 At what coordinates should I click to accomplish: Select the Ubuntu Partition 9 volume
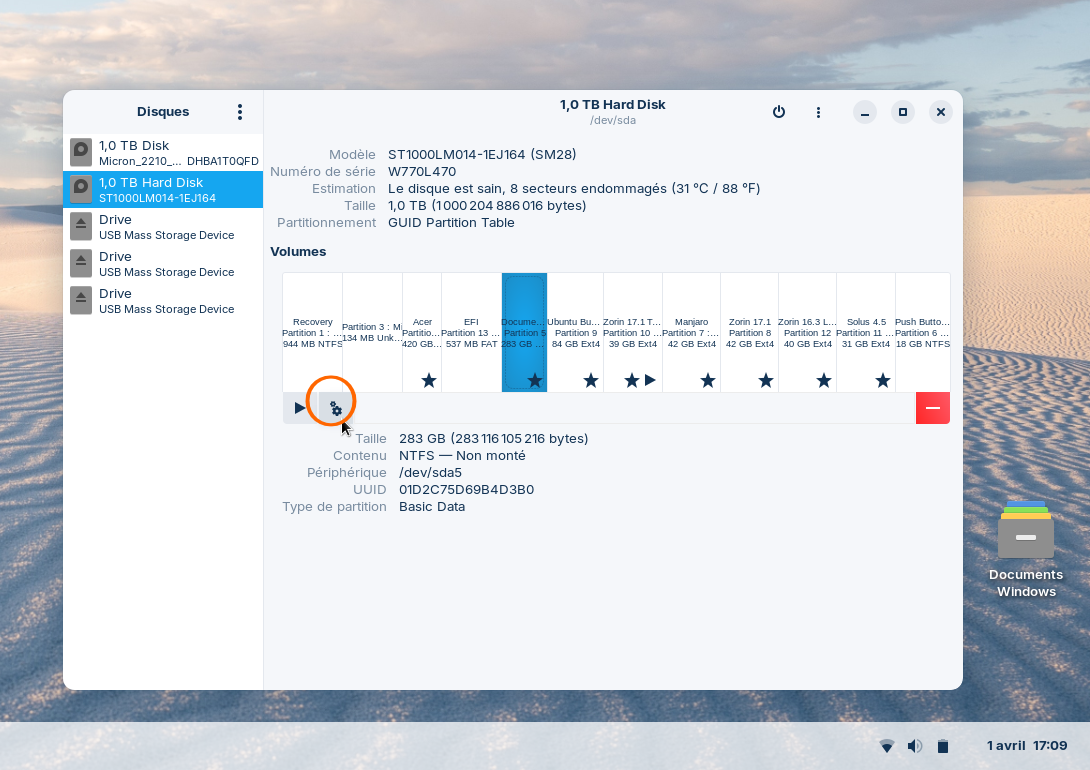tap(575, 332)
